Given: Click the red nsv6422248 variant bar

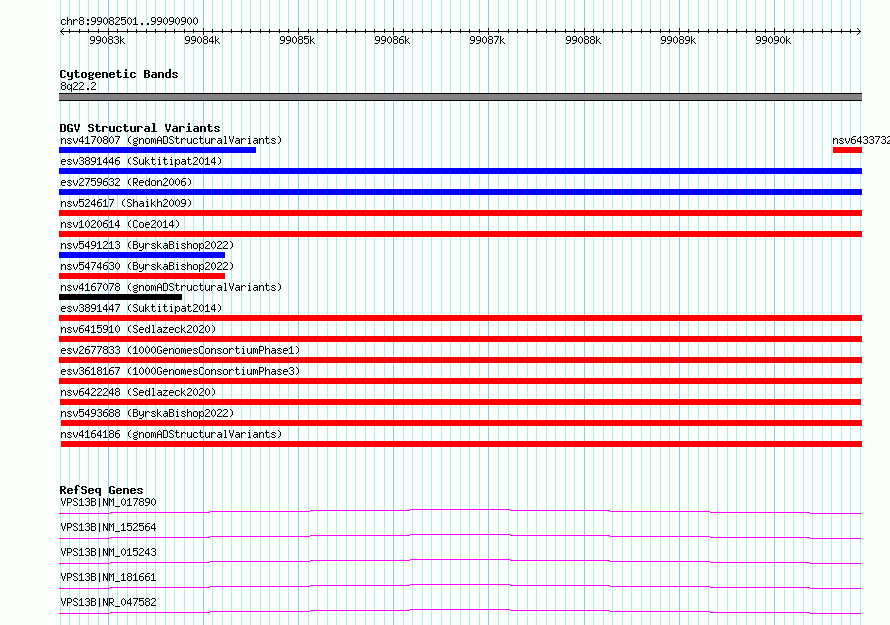Looking at the screenshot, I should pos(460,402).
